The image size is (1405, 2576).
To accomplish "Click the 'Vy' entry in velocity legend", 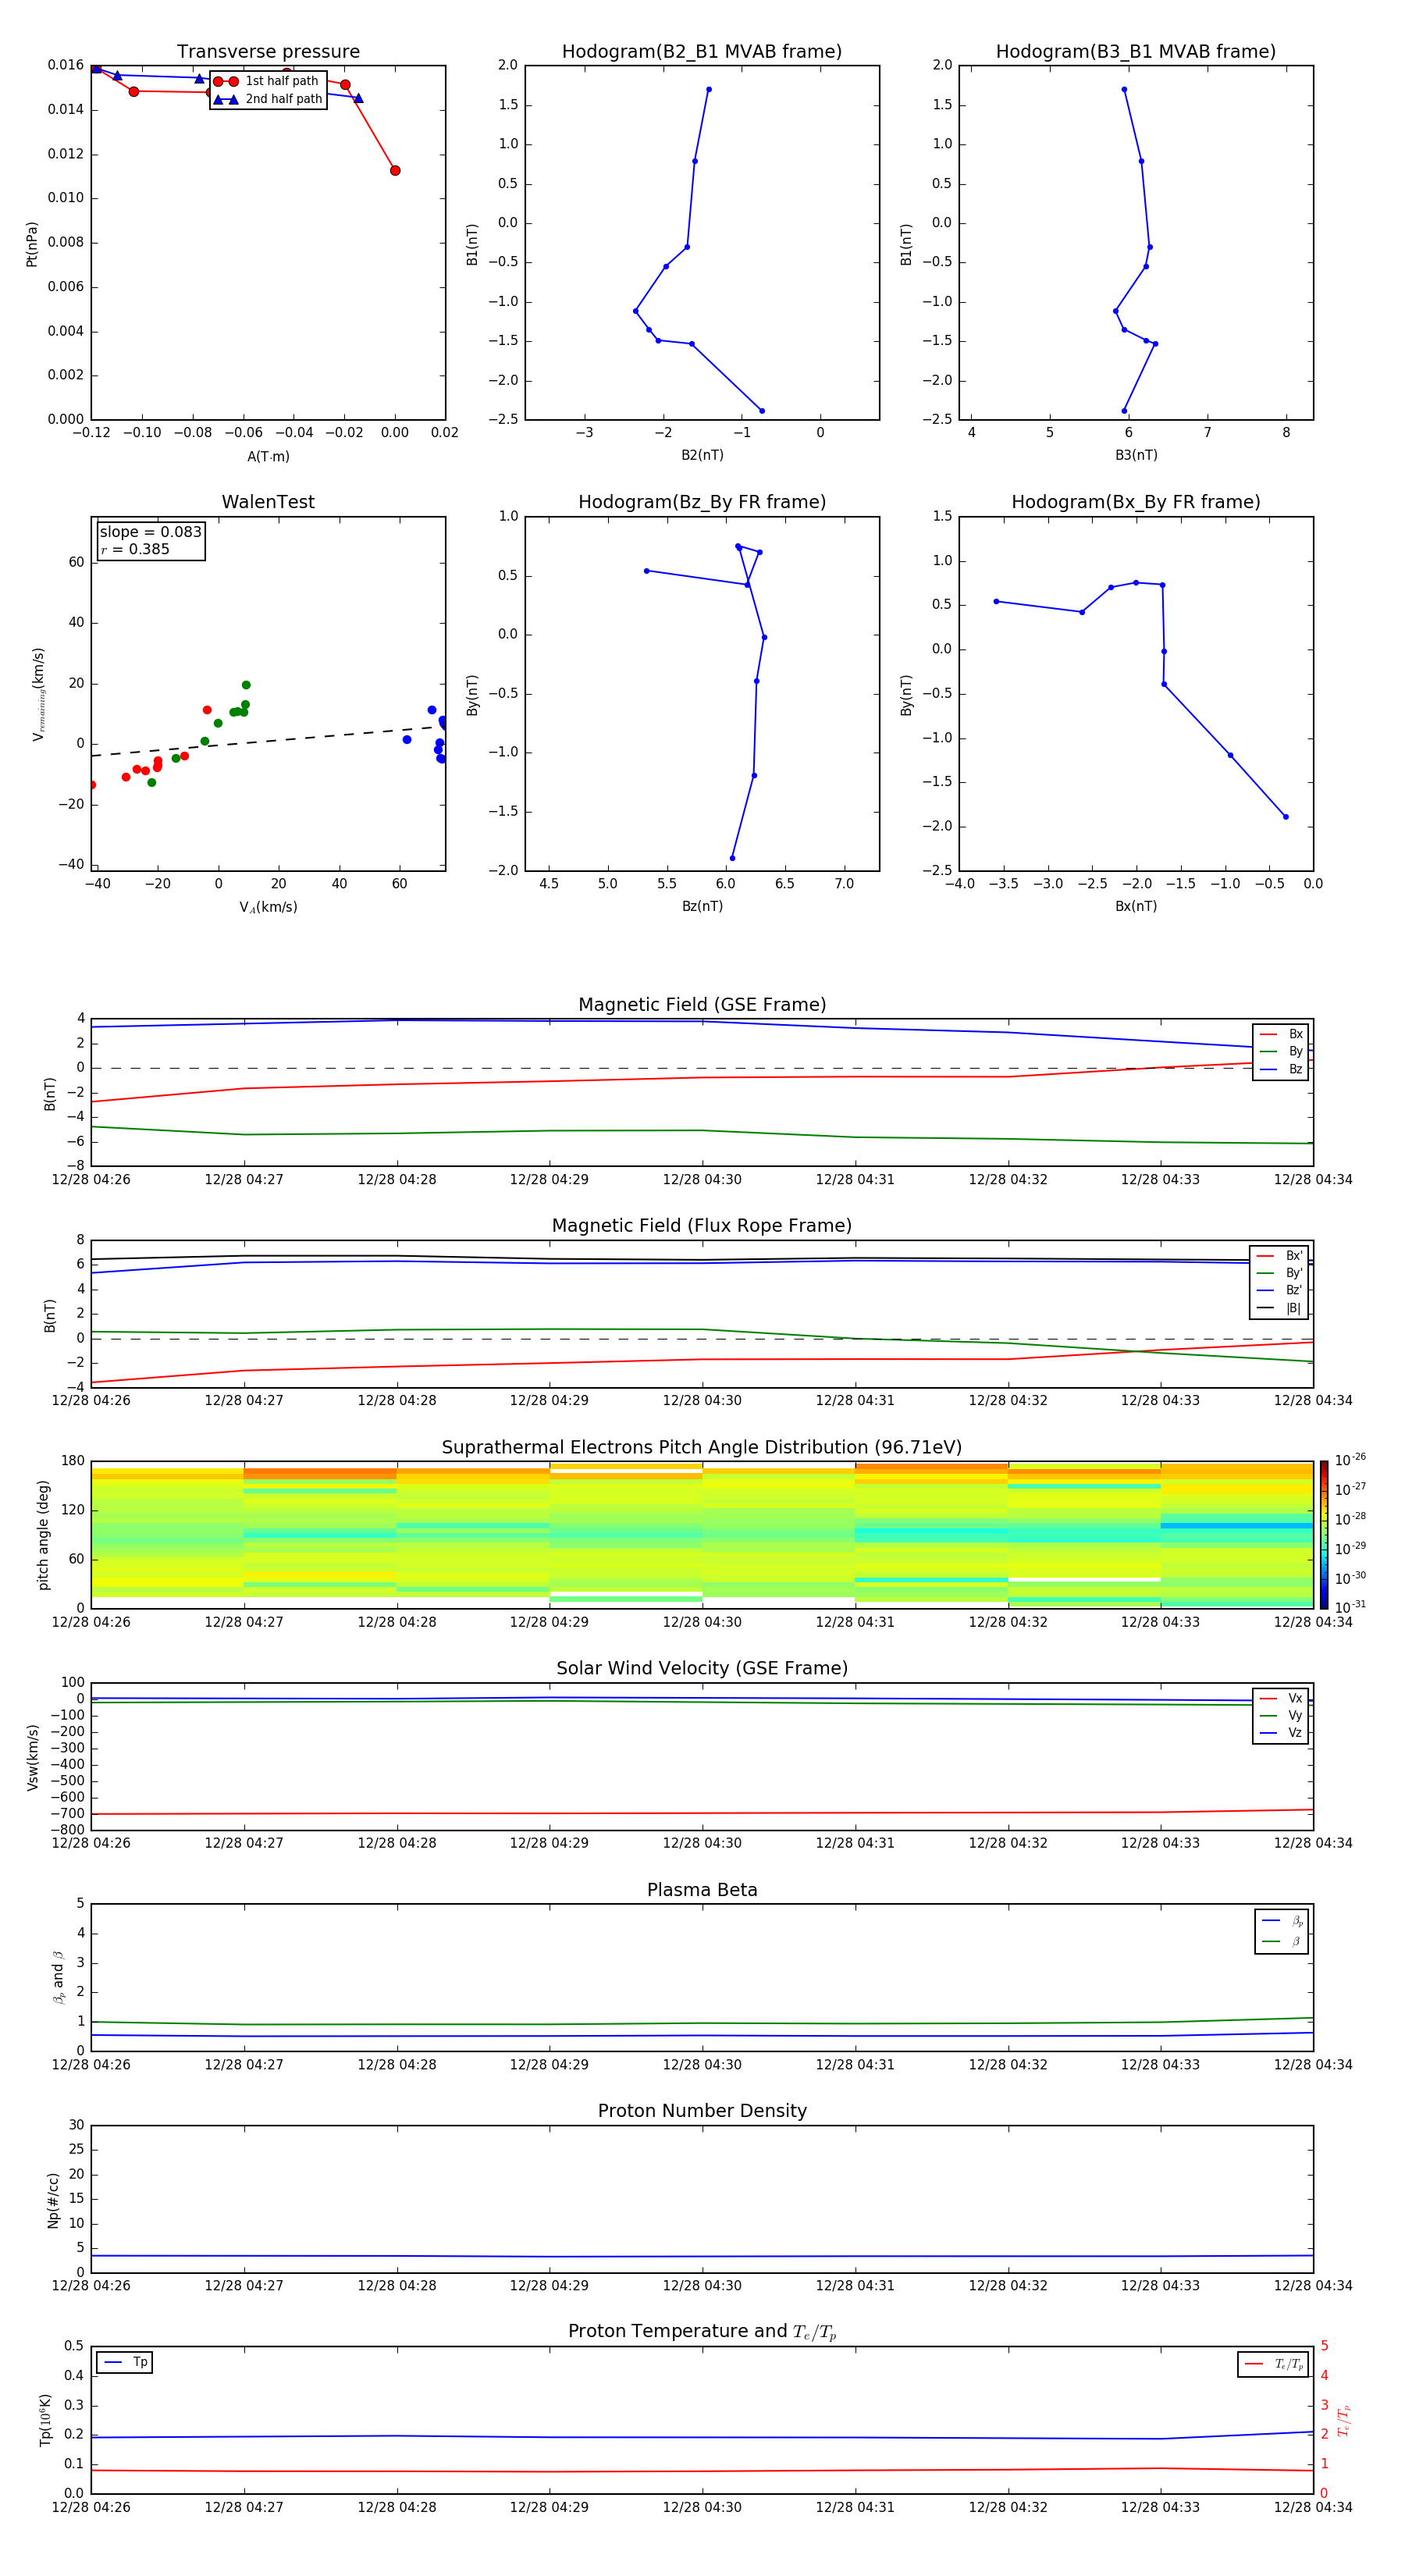I will click(1281, 1716).
